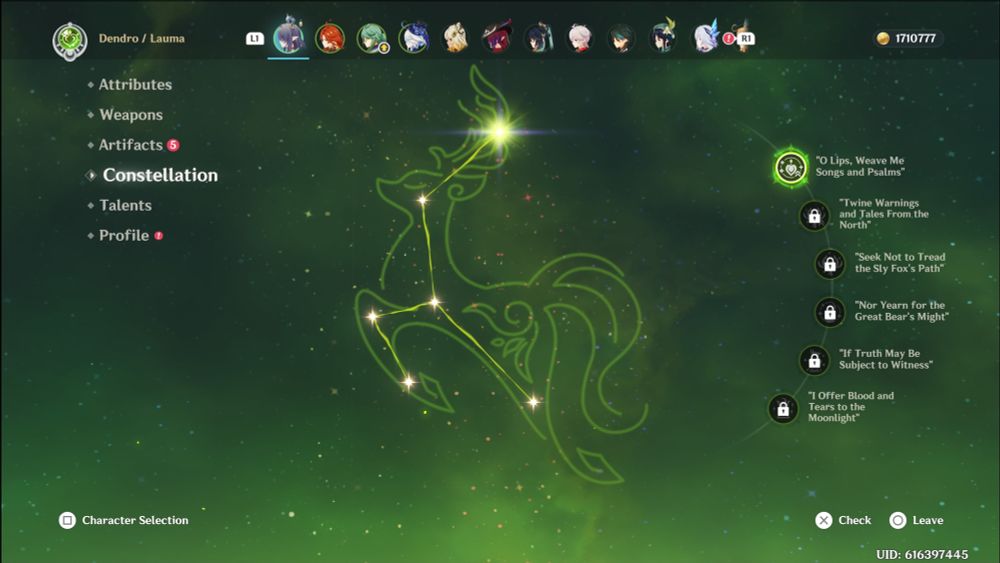Click the lock icon beside 'Twine Warnings'
This screenshot has height=563, width=1000.
(x=814, y=216)
